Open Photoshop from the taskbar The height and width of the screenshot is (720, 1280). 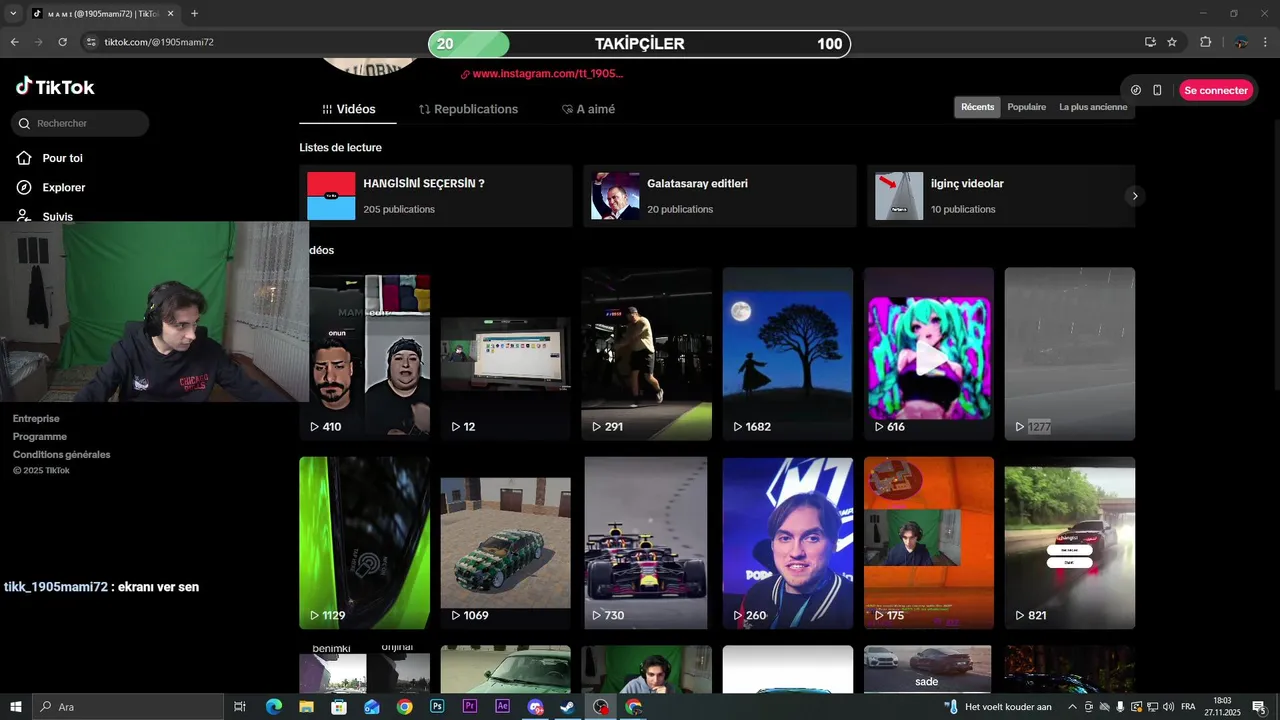[x=437, y=707]
